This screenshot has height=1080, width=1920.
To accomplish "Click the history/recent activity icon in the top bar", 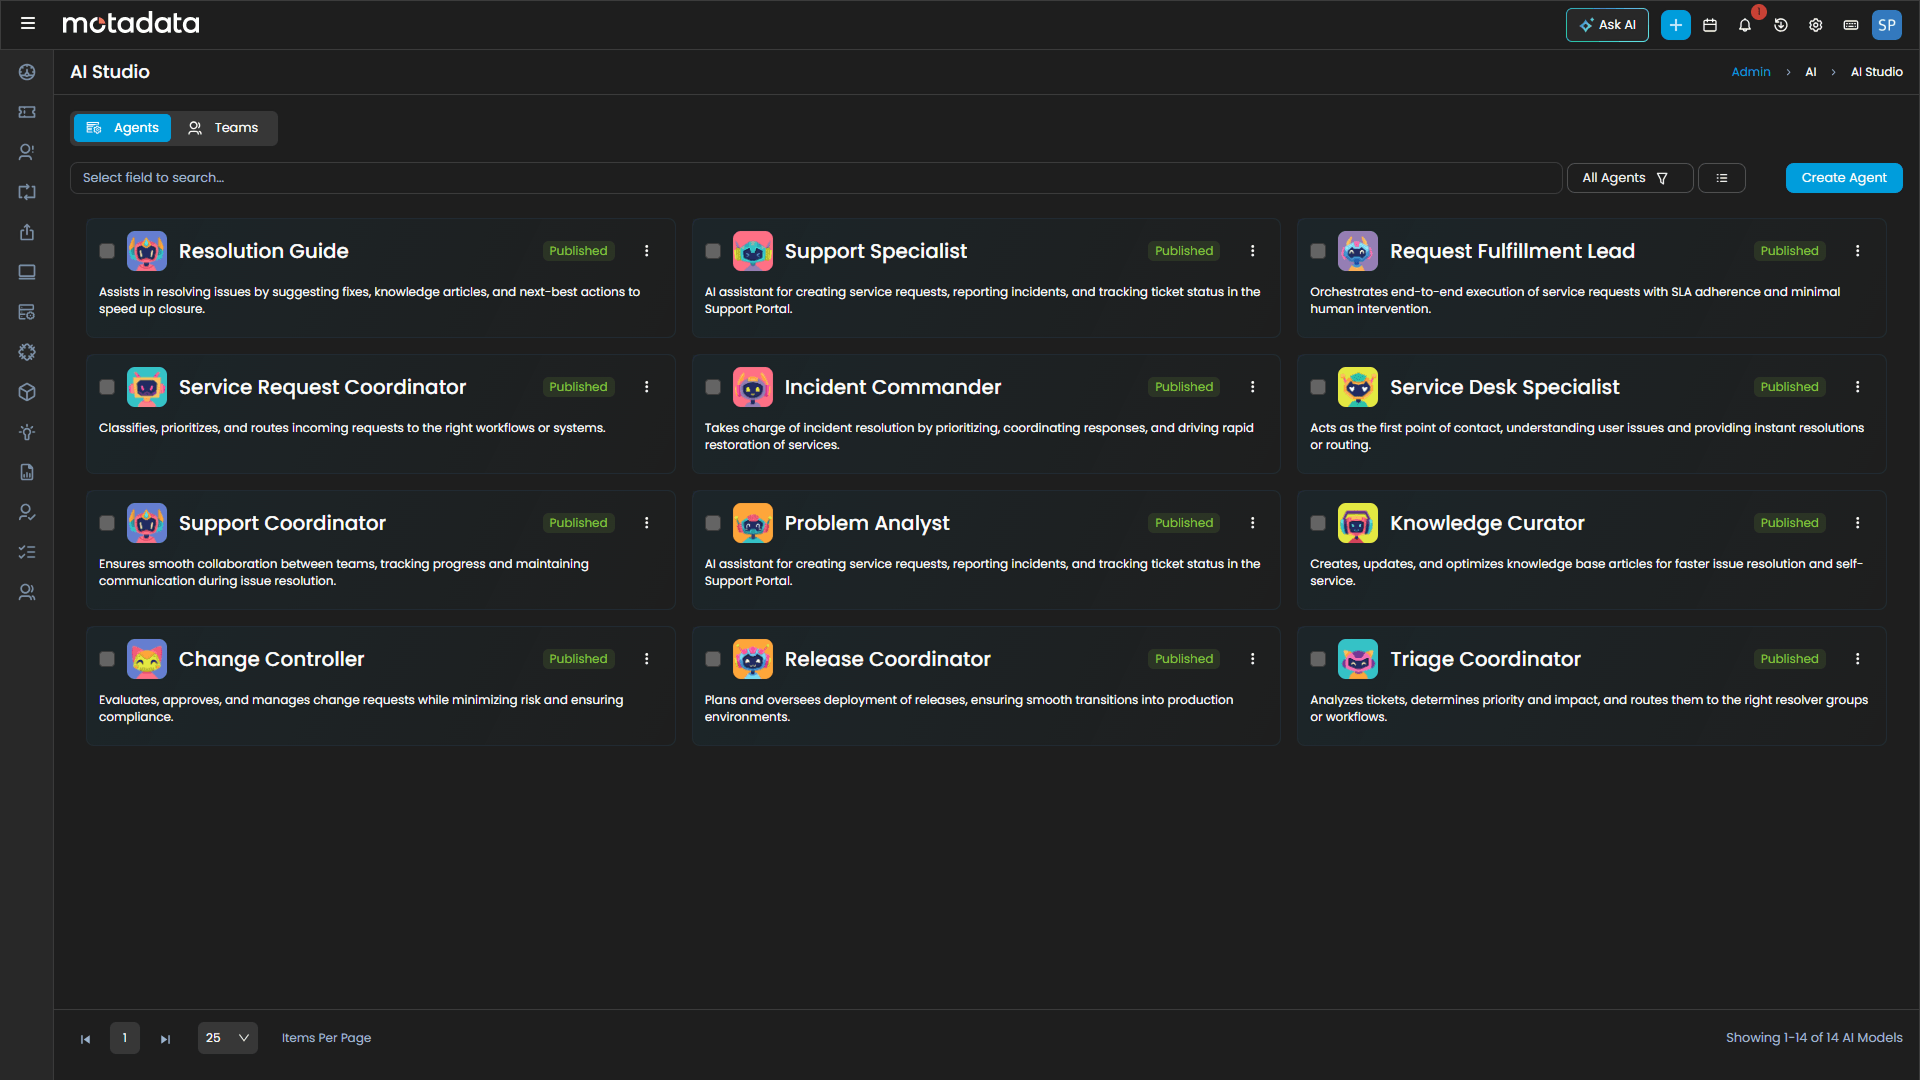I will pyautogui.click(x=1781, y=25).
